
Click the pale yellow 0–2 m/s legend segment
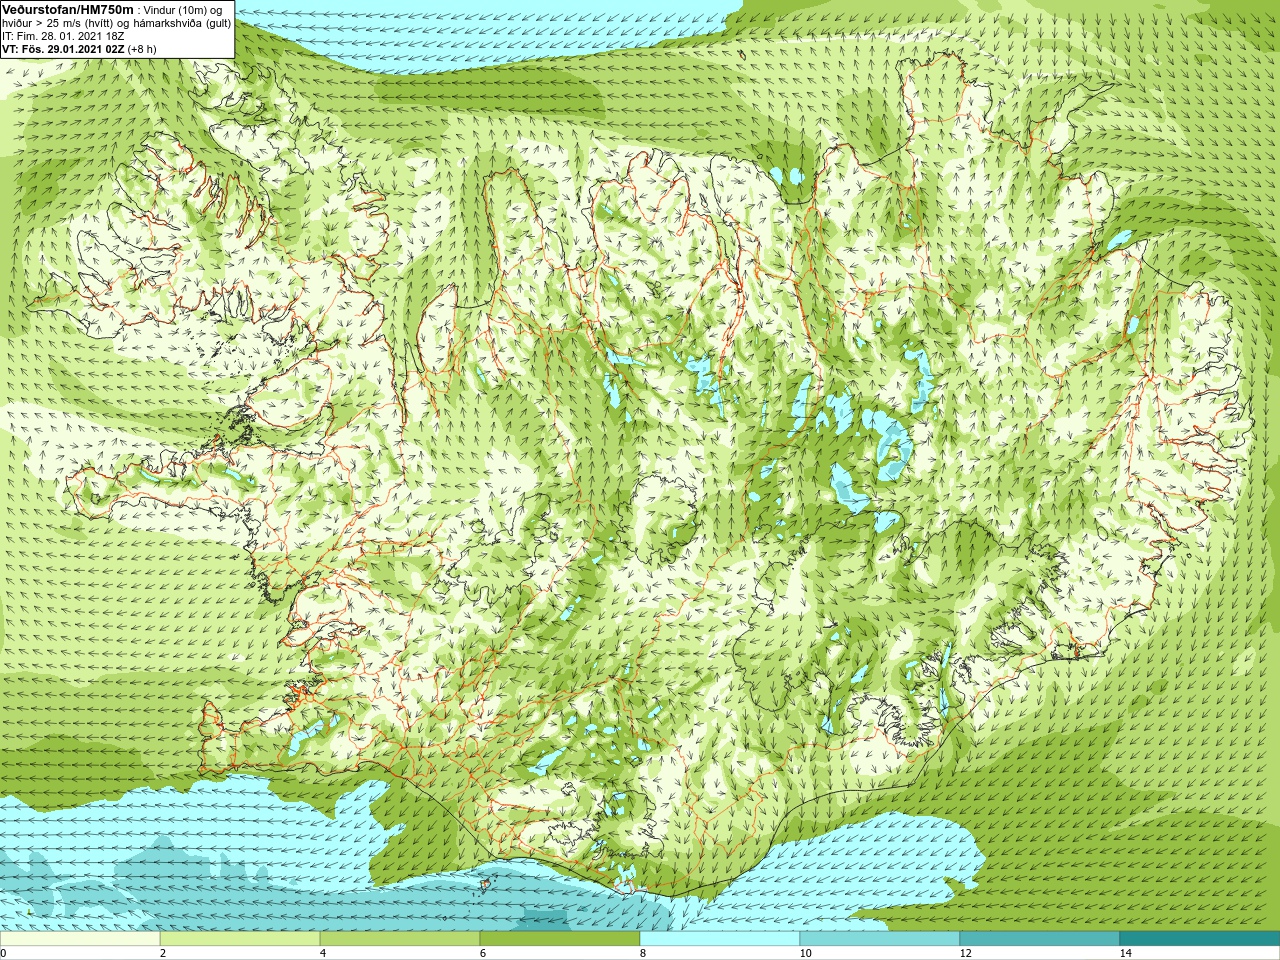tap(80, 939)
